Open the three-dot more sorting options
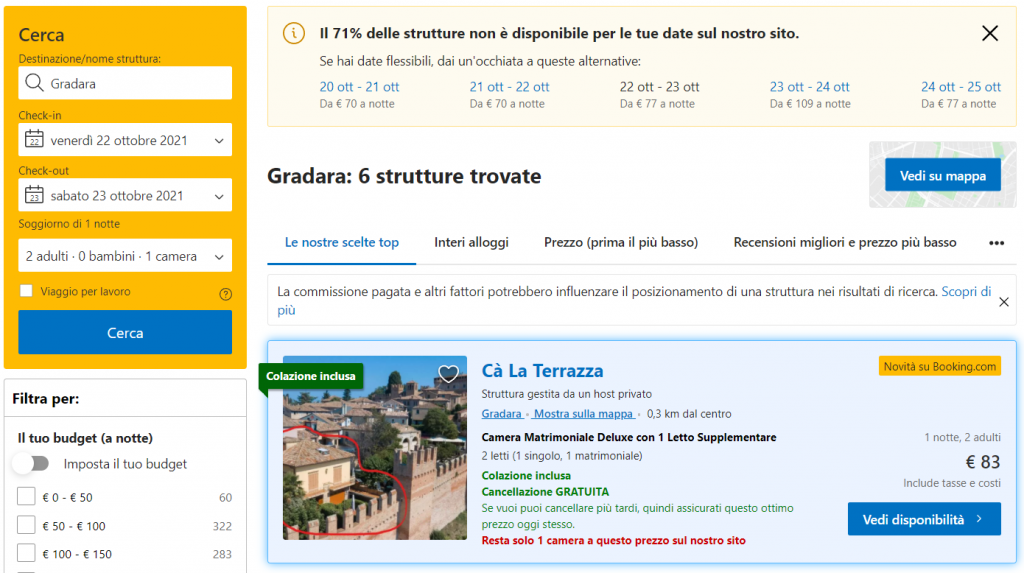This screenshot has width=1024, height=573. pos(996,243)
